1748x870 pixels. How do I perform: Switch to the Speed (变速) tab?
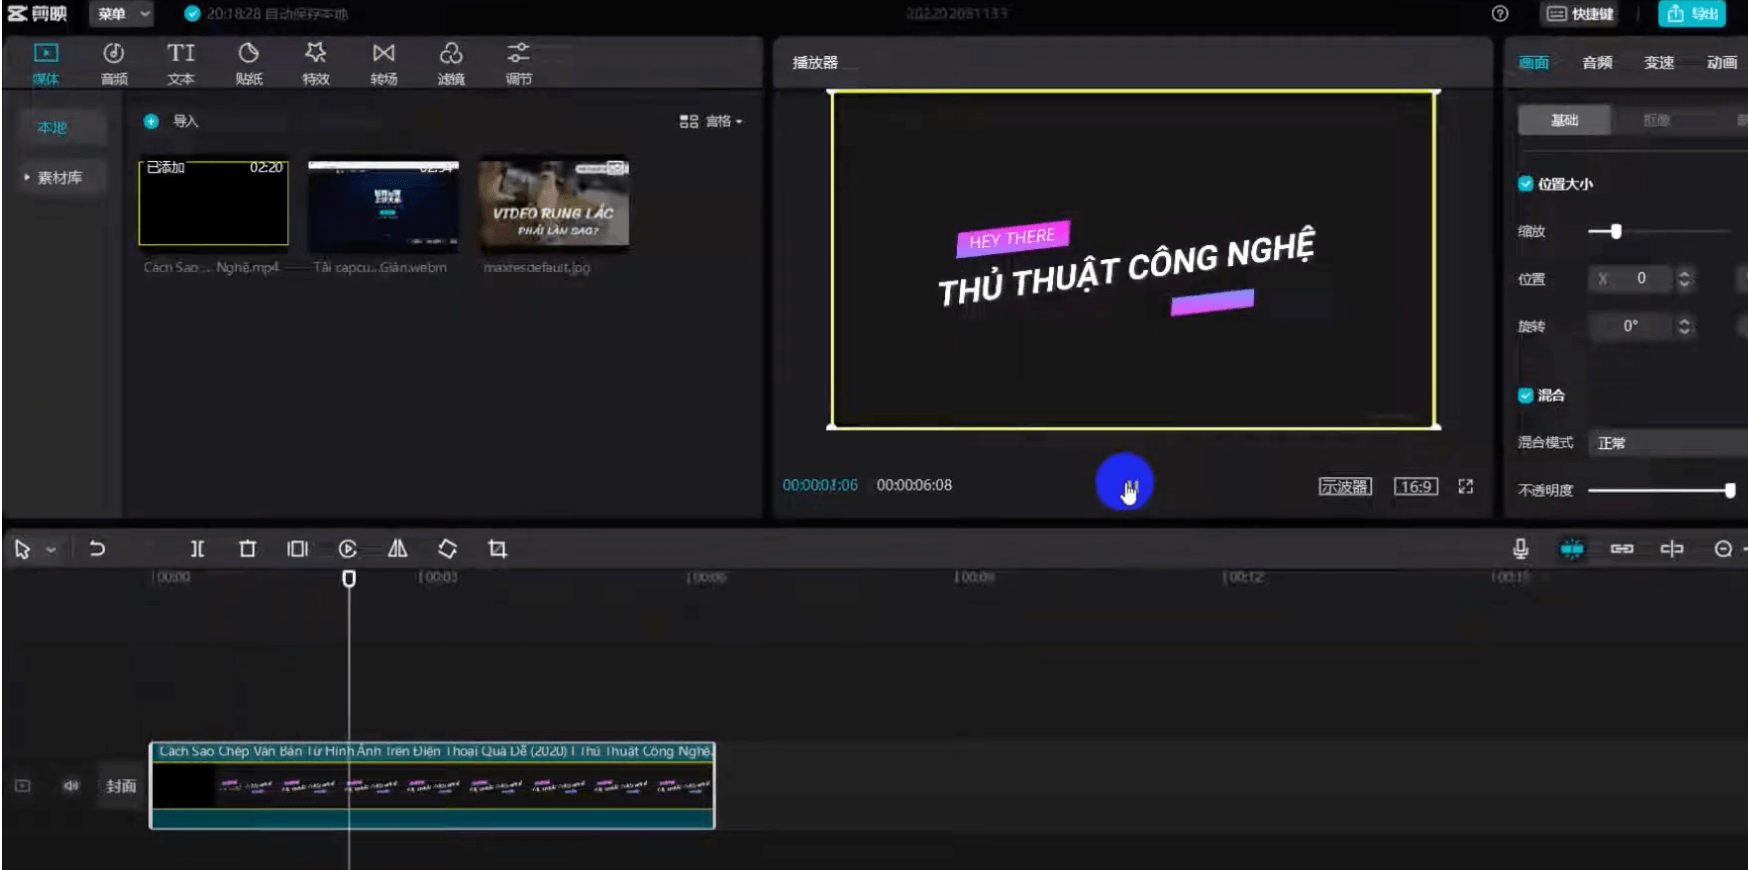[1659, 62]
